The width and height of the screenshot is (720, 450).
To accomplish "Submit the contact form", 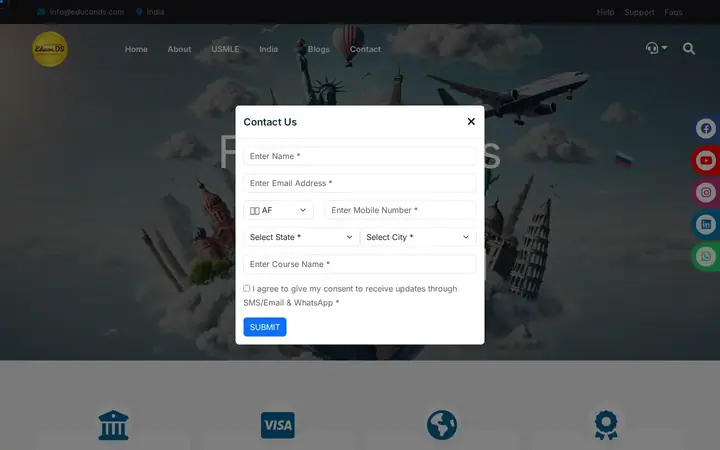I will (265, 327).
